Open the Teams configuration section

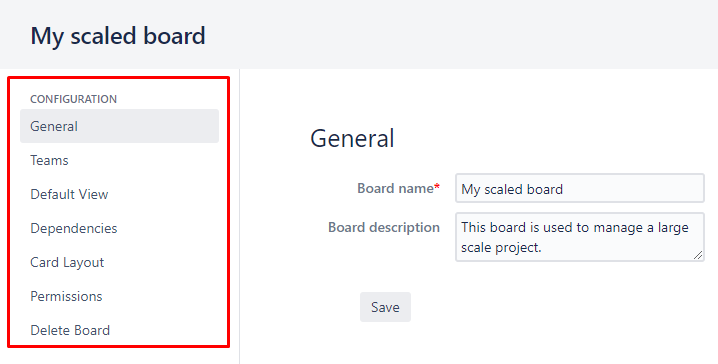pos(49,160)
